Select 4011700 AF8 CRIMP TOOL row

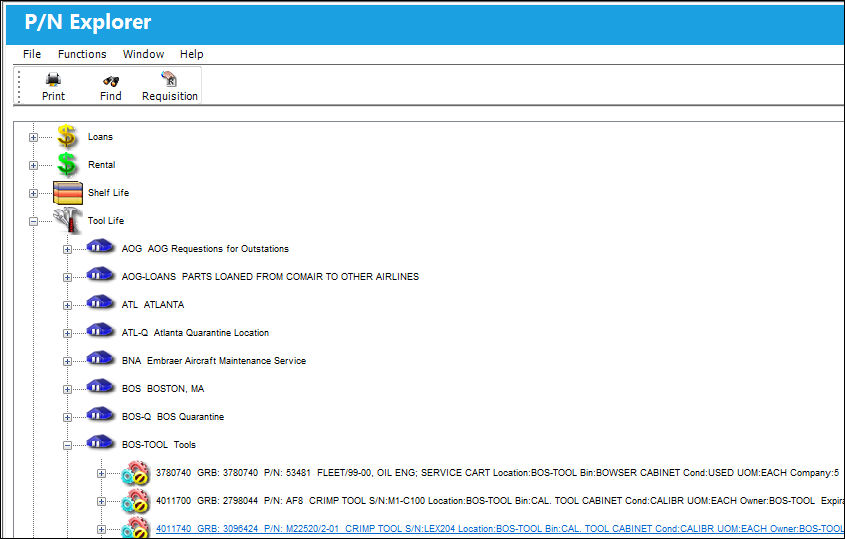(x=500, y=501)
